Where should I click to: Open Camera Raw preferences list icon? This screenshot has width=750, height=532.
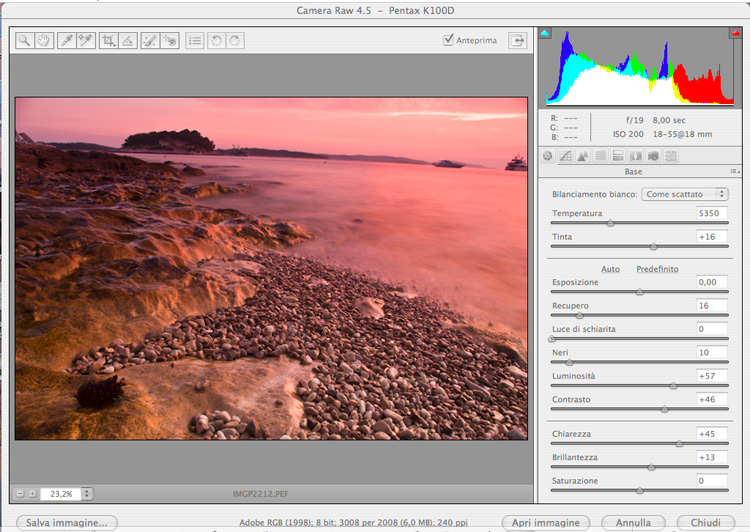pos(195,41)
